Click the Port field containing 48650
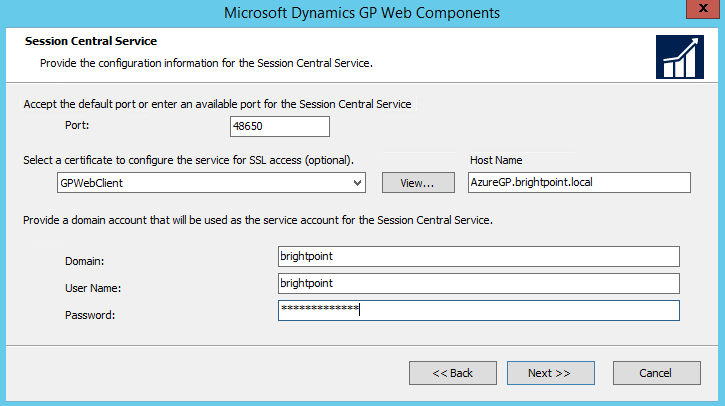This screenshot has height=406, width=725. point(279,126)
